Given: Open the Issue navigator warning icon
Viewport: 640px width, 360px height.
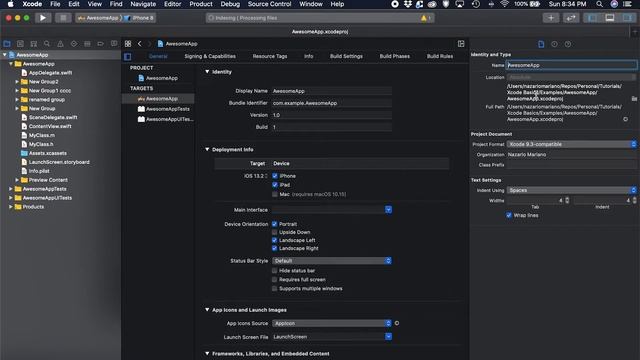Looking at the screenshot, I should [60, 44].
